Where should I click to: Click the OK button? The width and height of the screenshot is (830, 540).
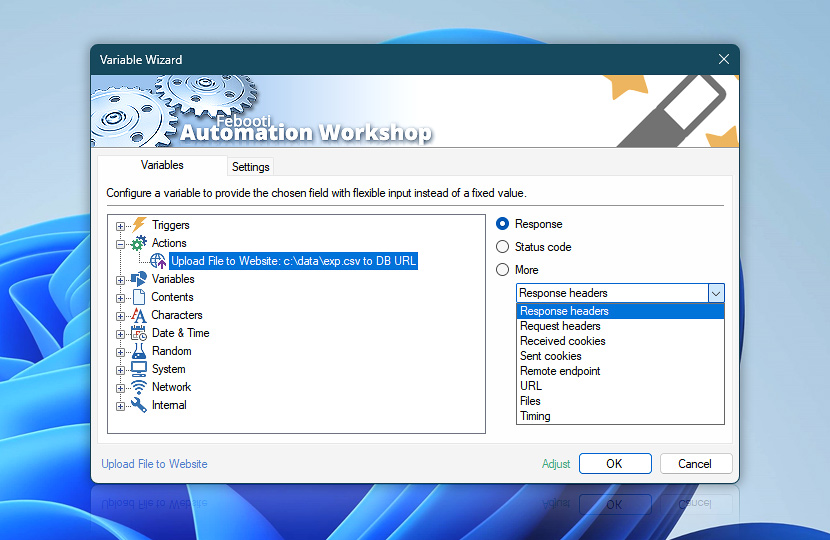click(615, 464)
